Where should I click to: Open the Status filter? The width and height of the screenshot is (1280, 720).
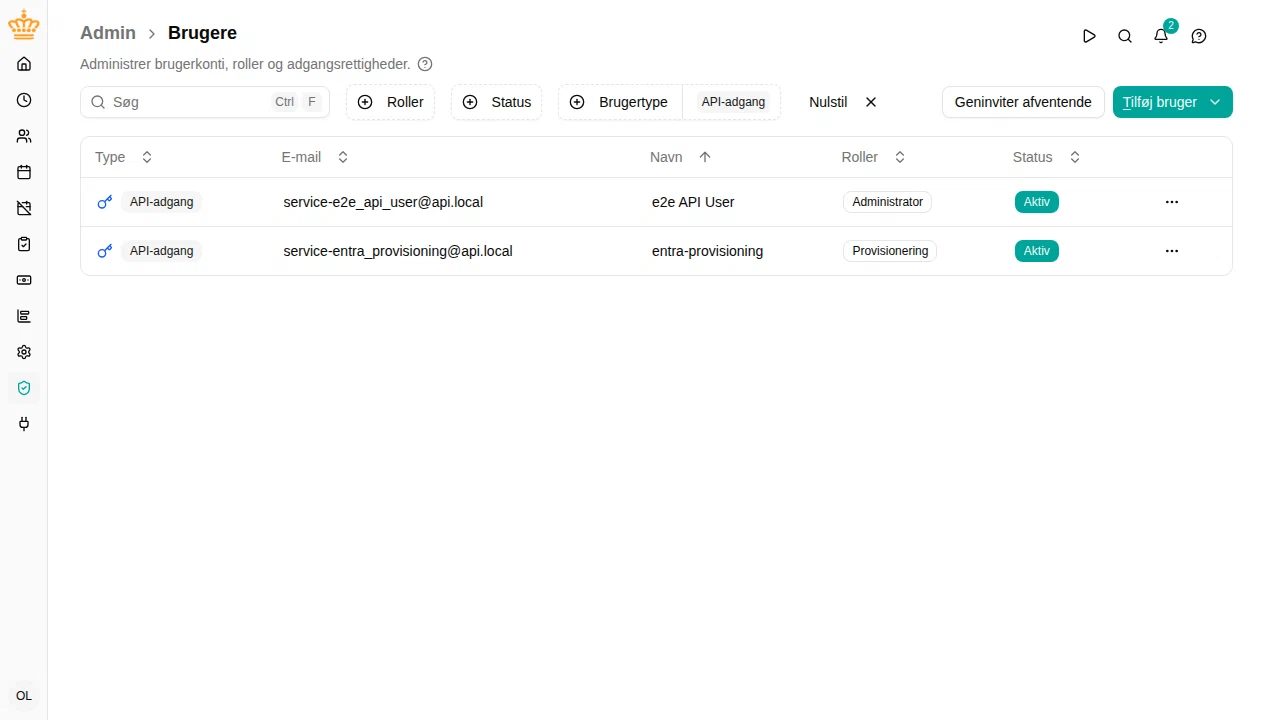[497, 102]
